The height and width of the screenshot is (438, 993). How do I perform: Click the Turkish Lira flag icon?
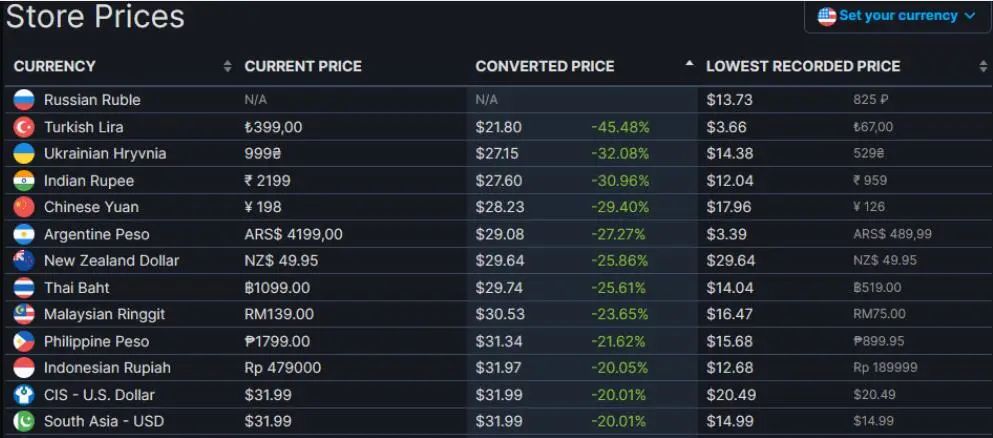pos(24,127)
